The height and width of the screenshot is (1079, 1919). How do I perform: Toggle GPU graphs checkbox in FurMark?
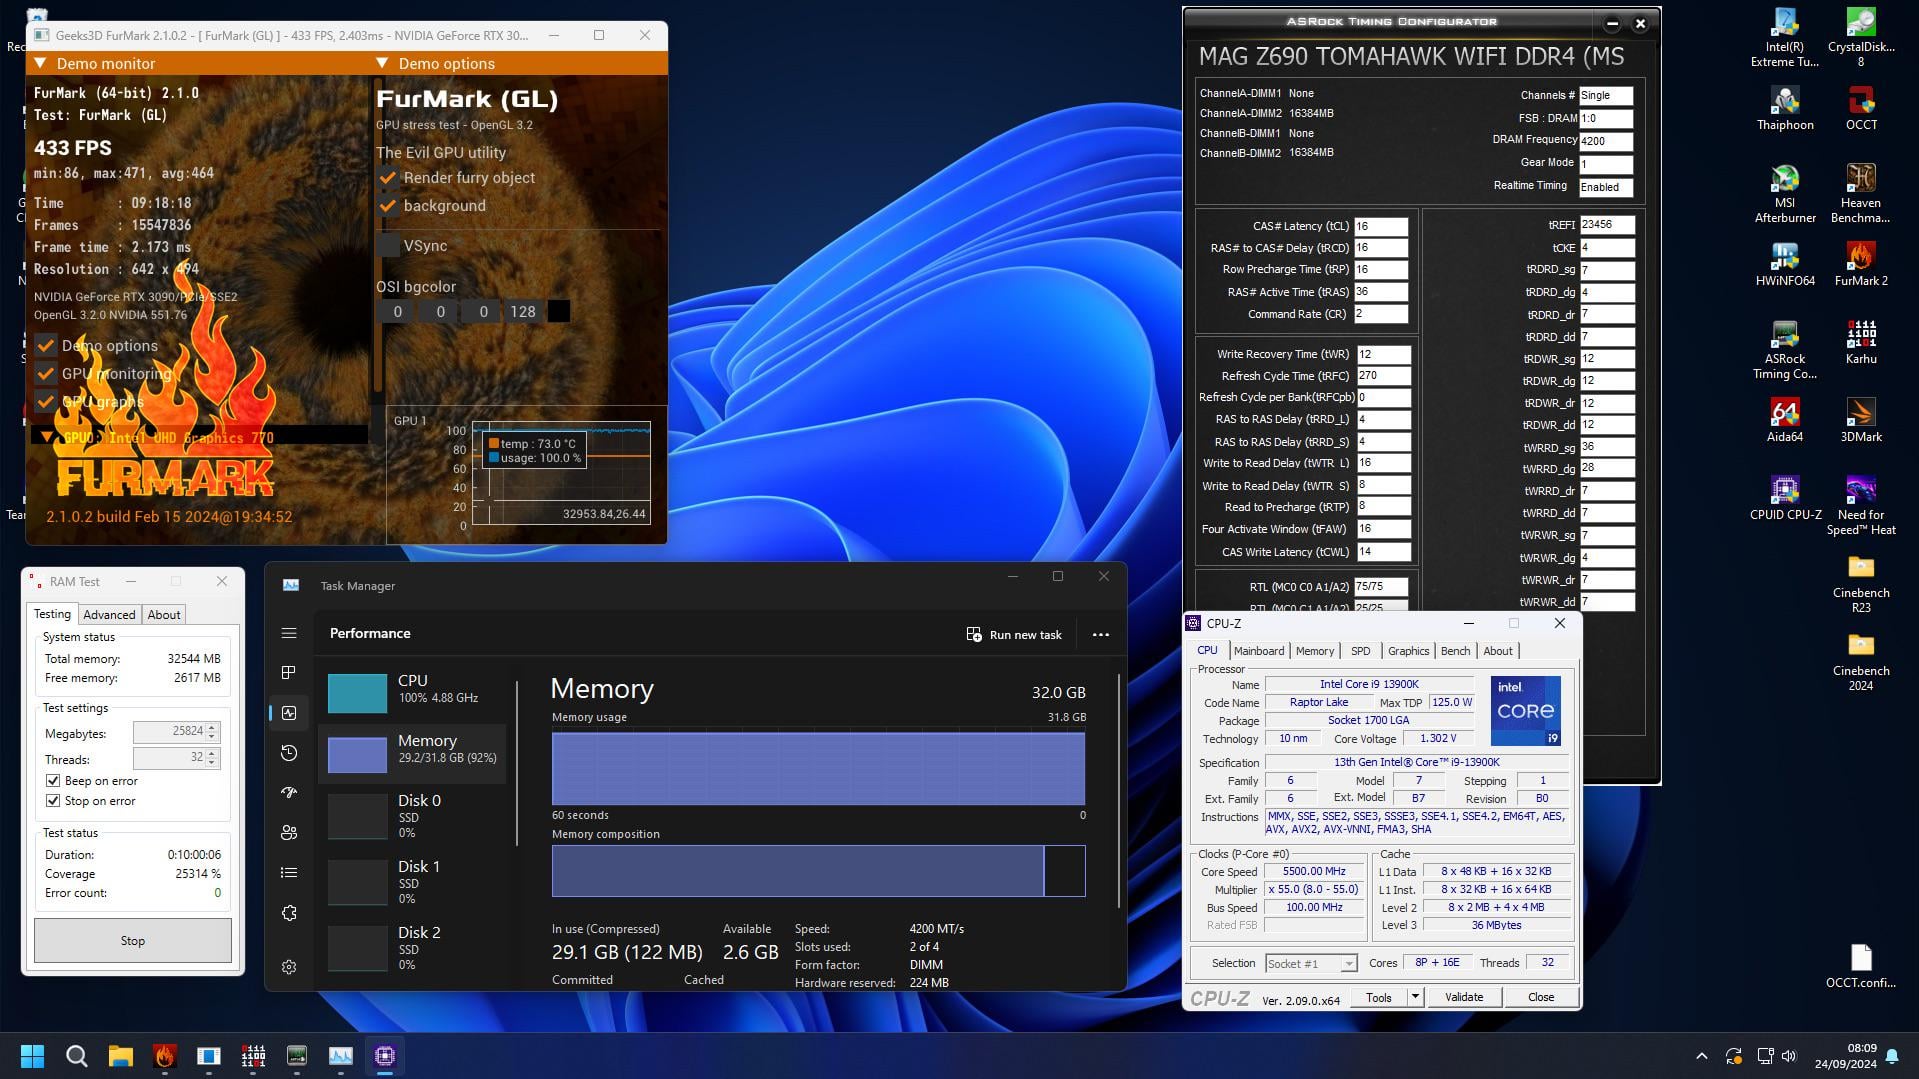tap(46, 402)
